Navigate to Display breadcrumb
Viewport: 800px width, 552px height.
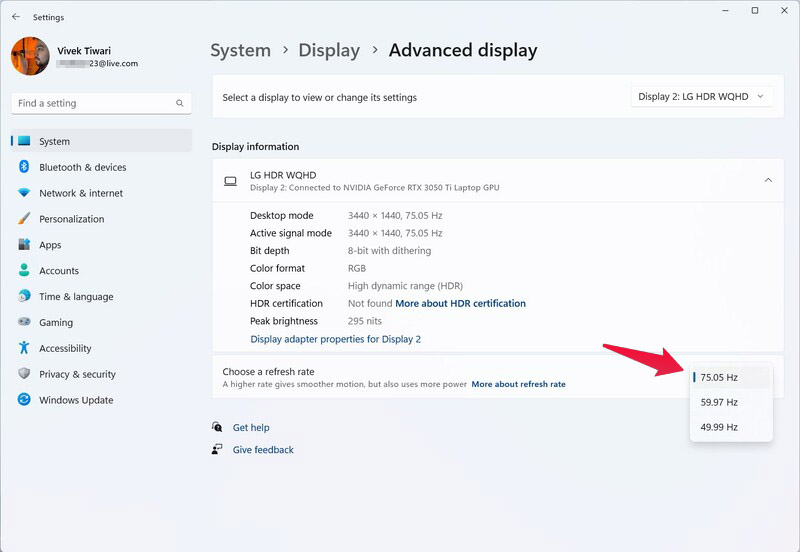[x=329, y=50]
